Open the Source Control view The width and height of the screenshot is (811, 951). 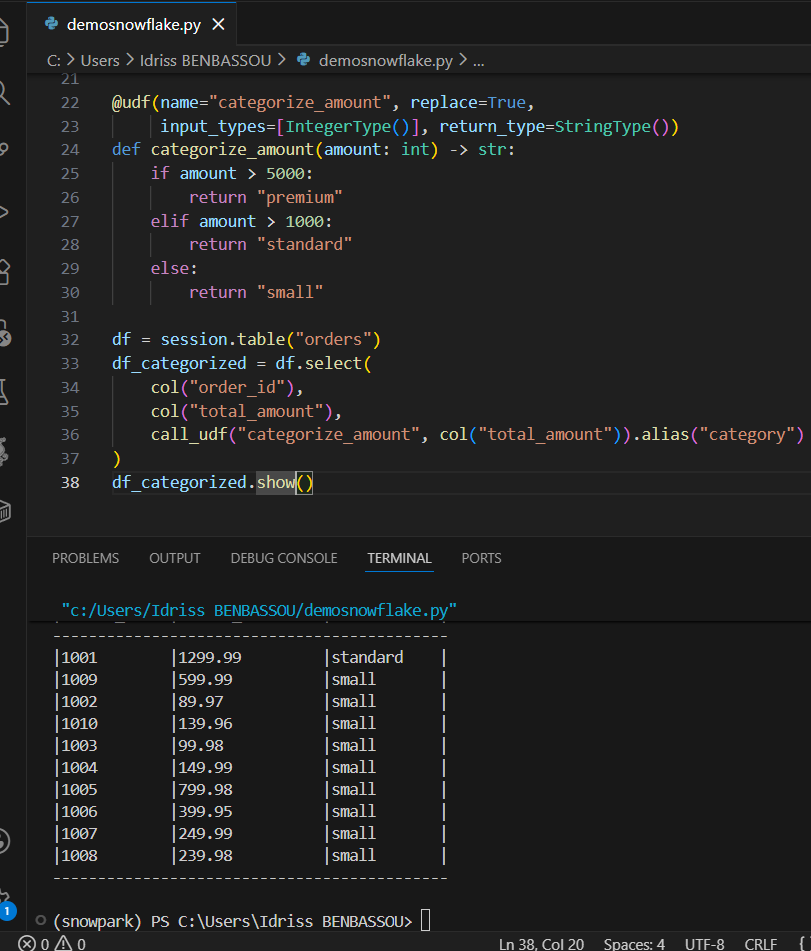(x=4, y=151)
